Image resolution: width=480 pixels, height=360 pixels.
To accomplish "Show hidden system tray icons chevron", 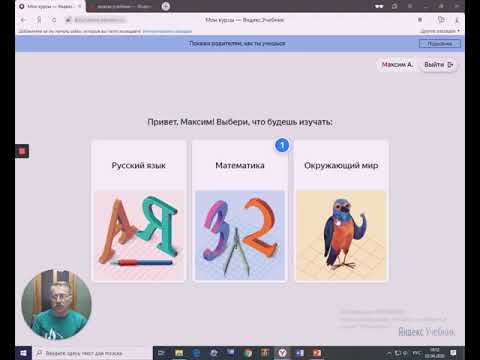I will [389, 353].
